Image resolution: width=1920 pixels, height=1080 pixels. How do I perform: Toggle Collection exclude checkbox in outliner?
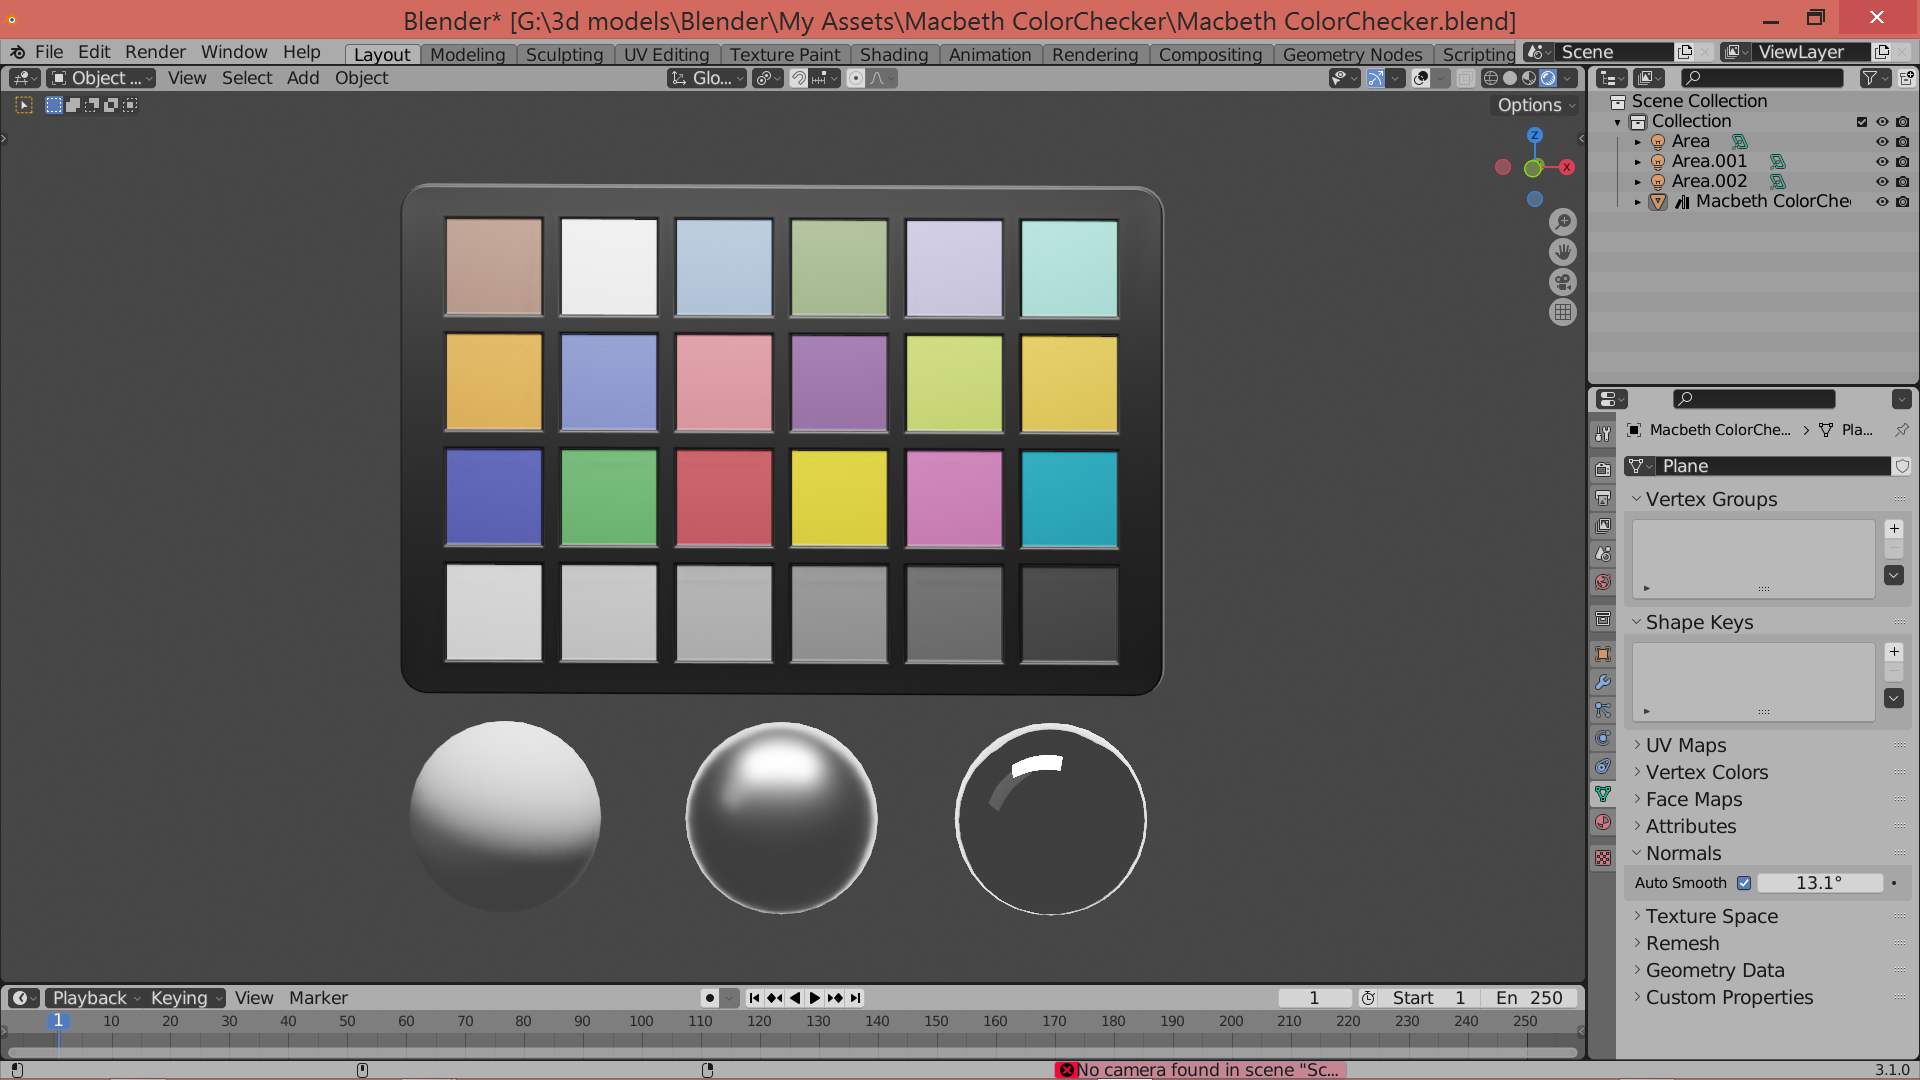[x=1861, y=122]
